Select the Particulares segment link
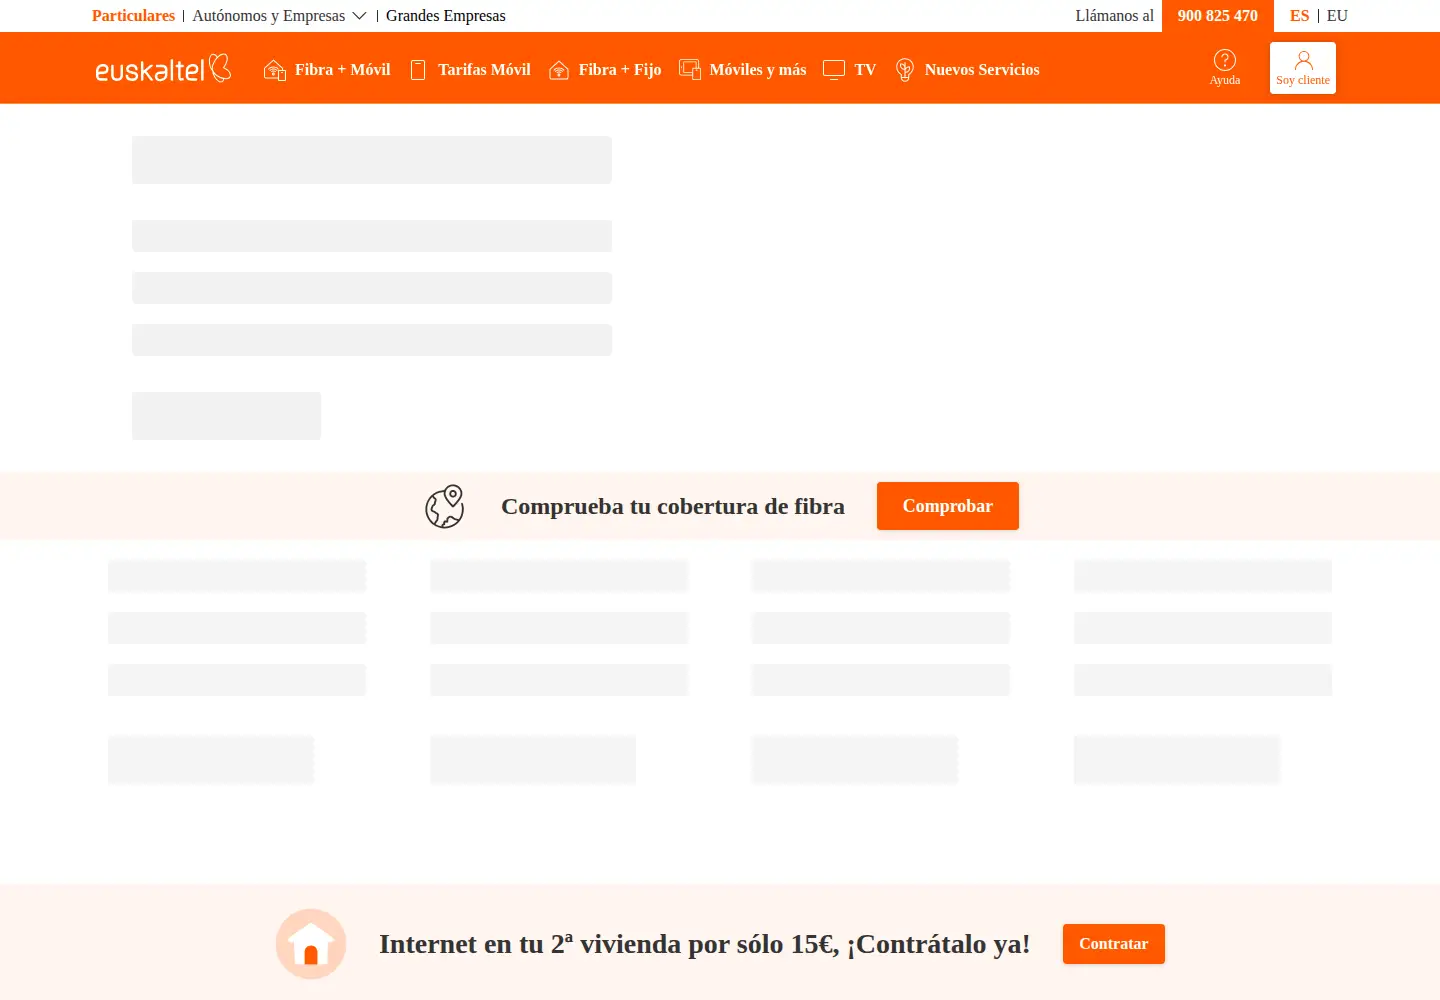 (133, 16)
